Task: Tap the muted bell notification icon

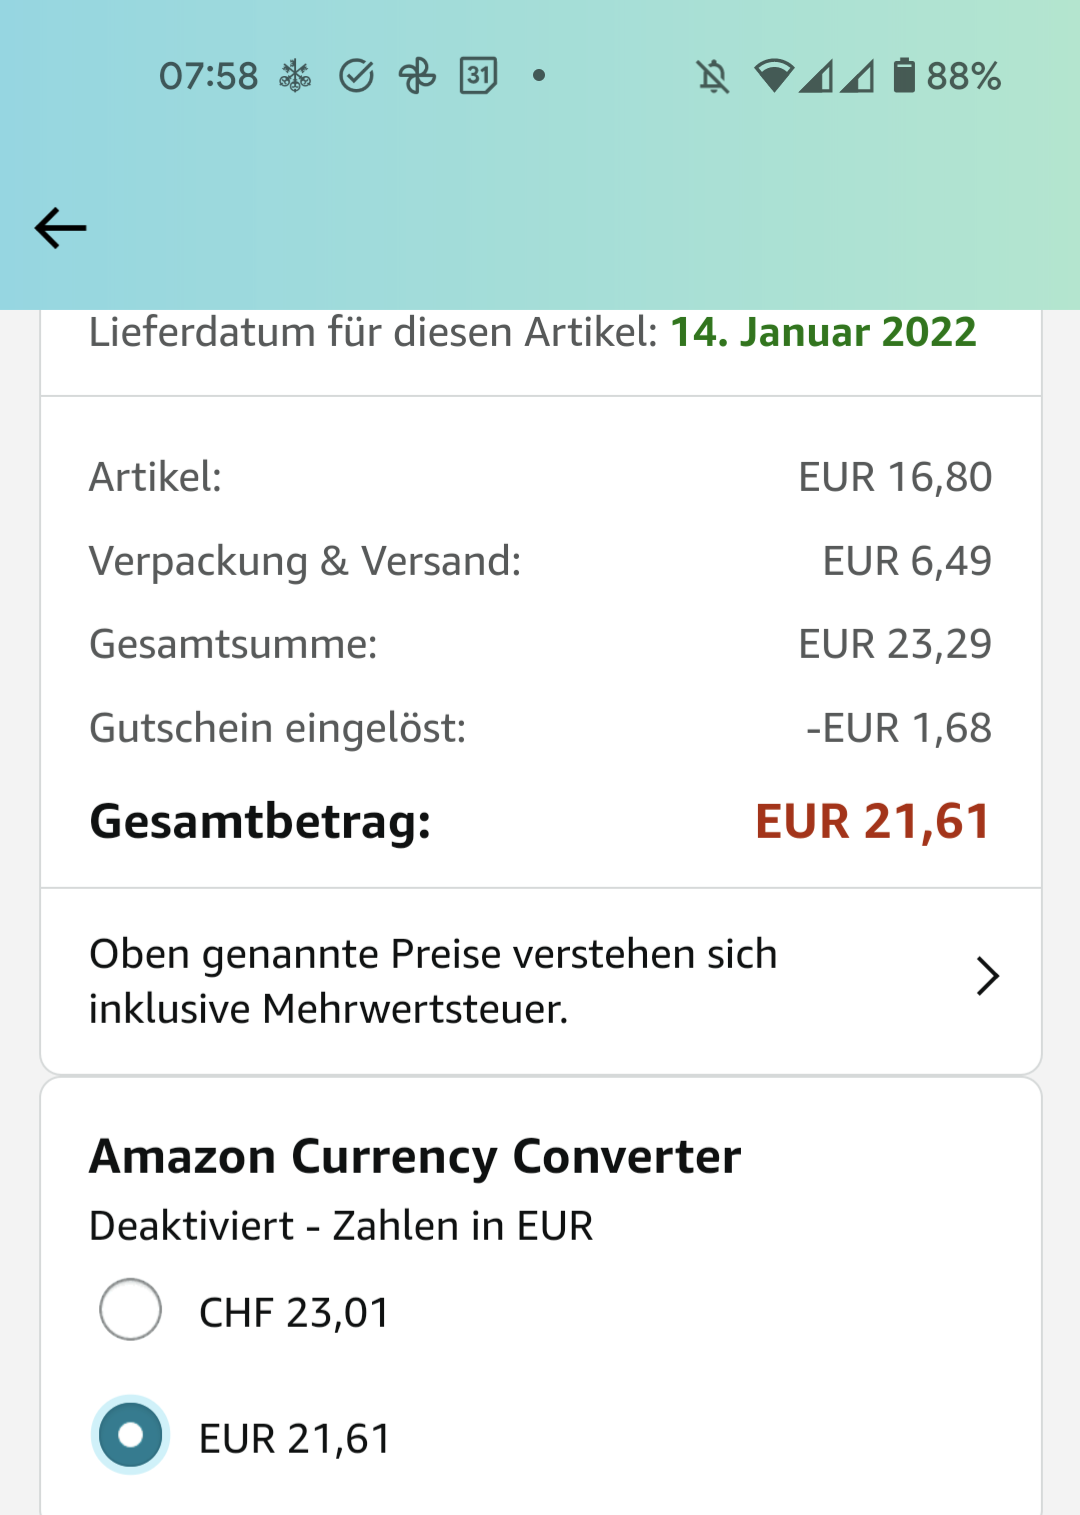Action: coord(713,76)
